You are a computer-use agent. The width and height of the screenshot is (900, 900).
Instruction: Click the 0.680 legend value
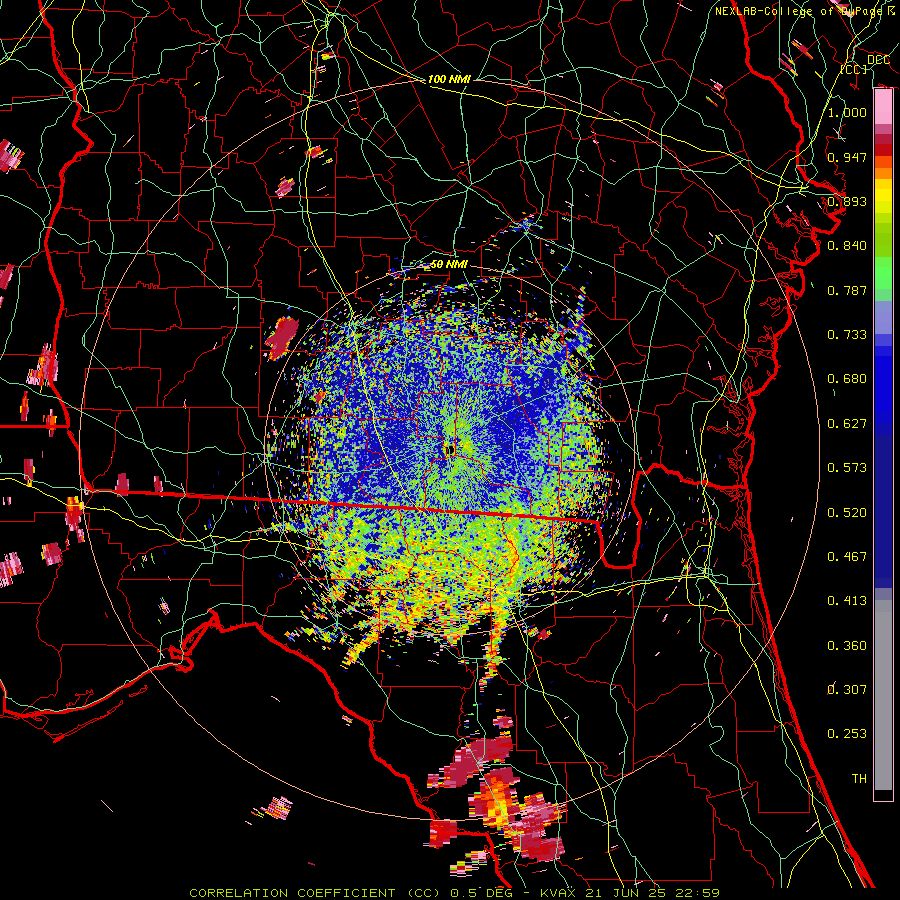pyautogui.click(x=847, y=378)
